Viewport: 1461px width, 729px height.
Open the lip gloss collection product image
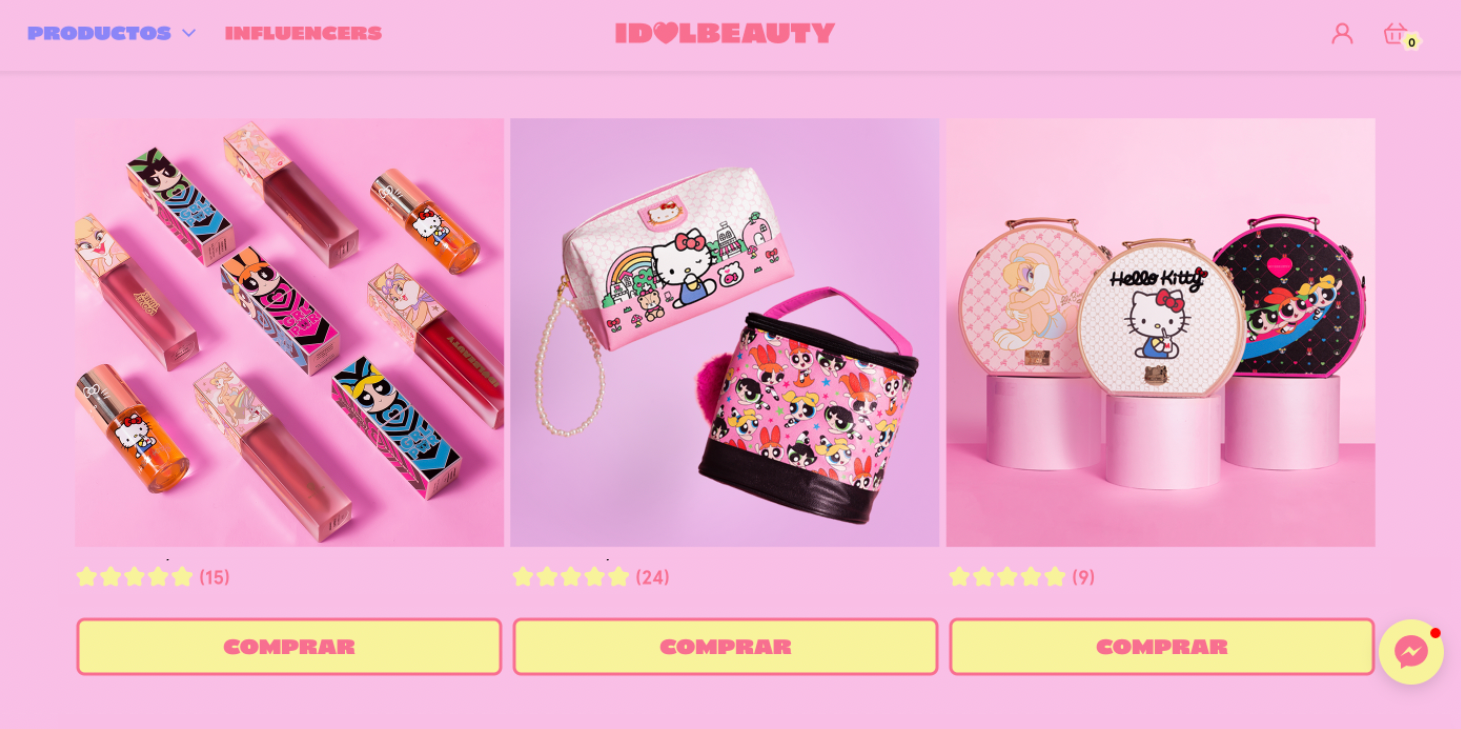(x=289, y=332)
